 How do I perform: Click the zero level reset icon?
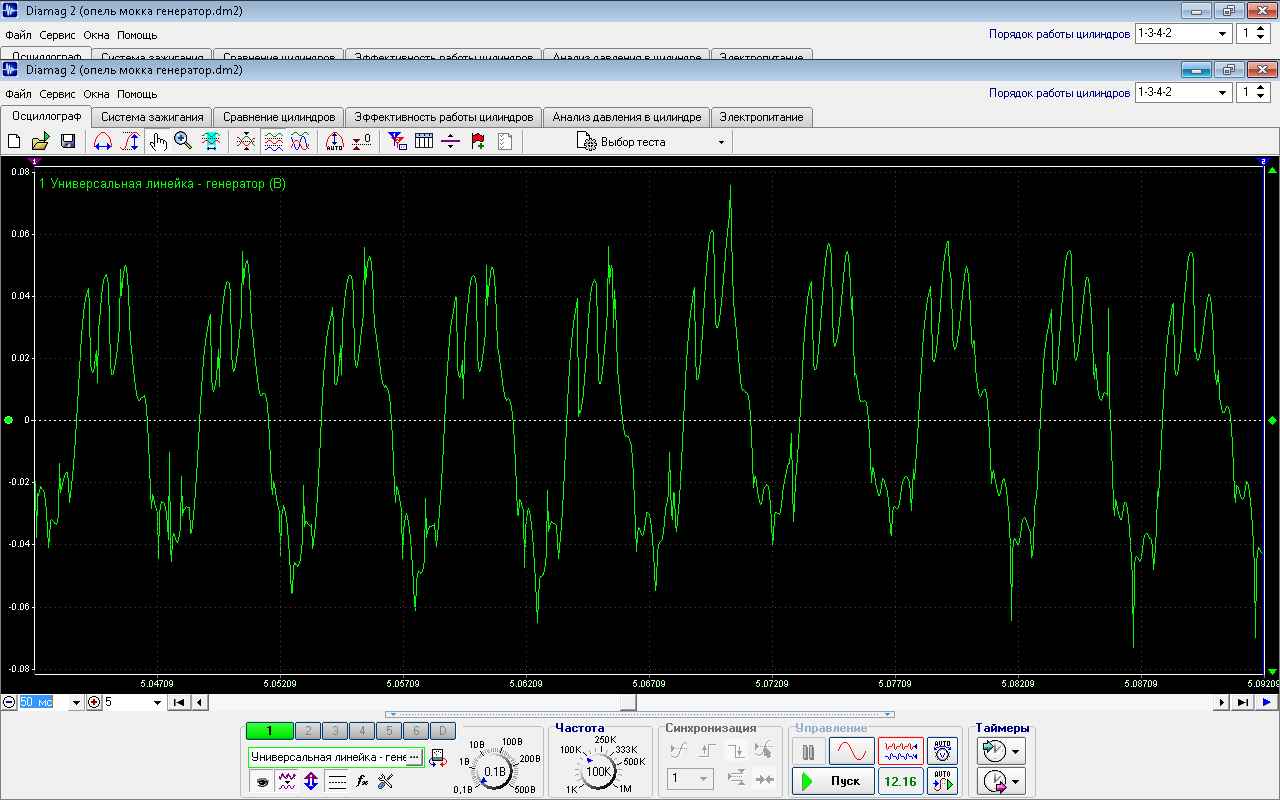[362, 142]
